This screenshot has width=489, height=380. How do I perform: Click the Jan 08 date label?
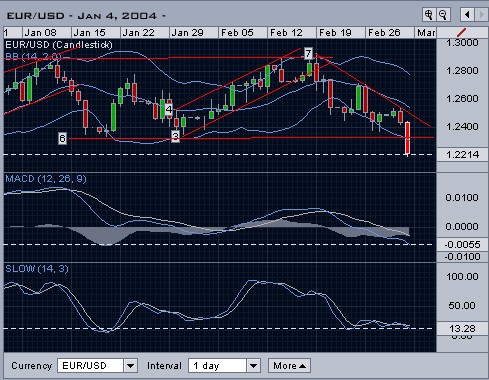tap(40, 33)
